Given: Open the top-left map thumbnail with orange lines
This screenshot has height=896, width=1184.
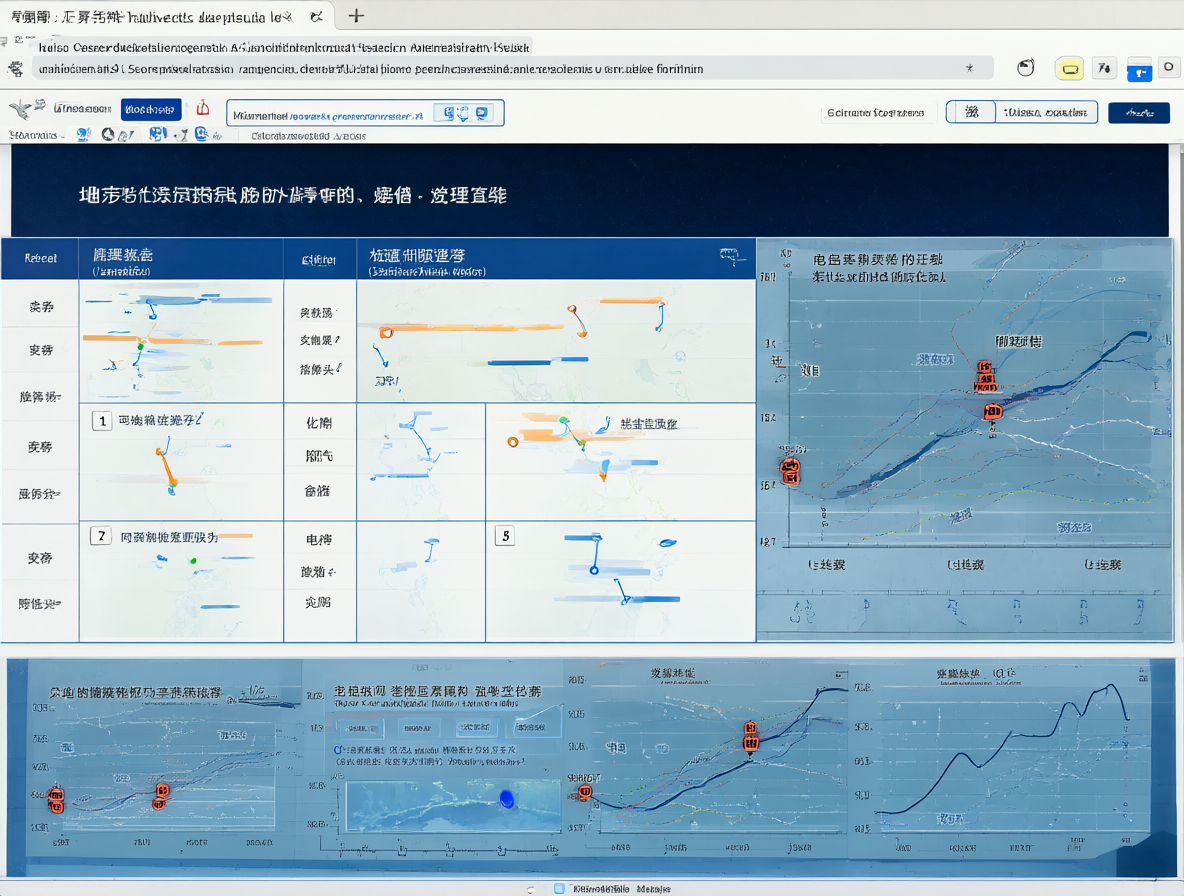Looking at the screenshot, I should (x=181, y=340).
